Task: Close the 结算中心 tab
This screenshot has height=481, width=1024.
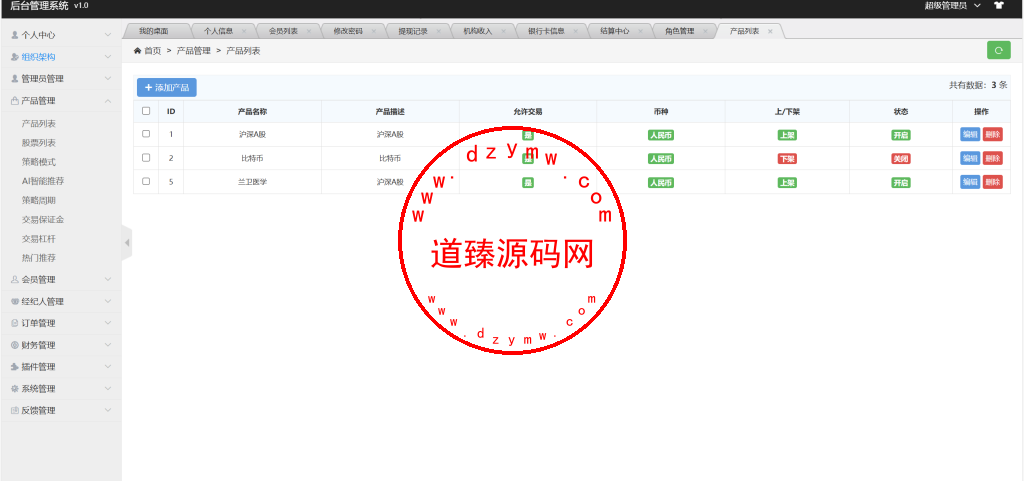Action: pyautogui.click(x=640, y=31)
